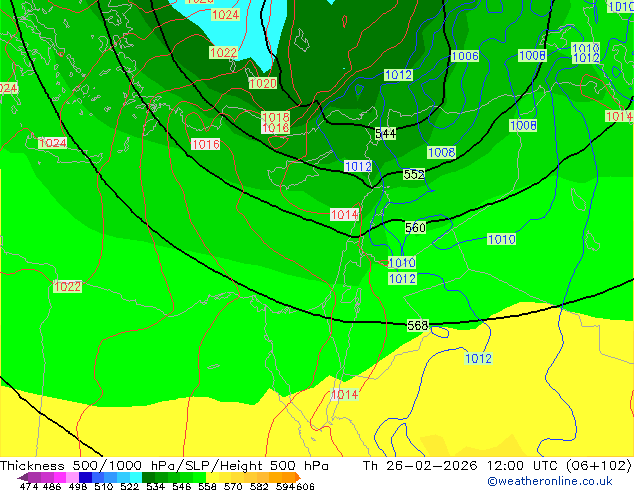Click the 1024 label beside the cyan area
The height and width of the screenshot is (490, 634).
[x=226, y=15]
